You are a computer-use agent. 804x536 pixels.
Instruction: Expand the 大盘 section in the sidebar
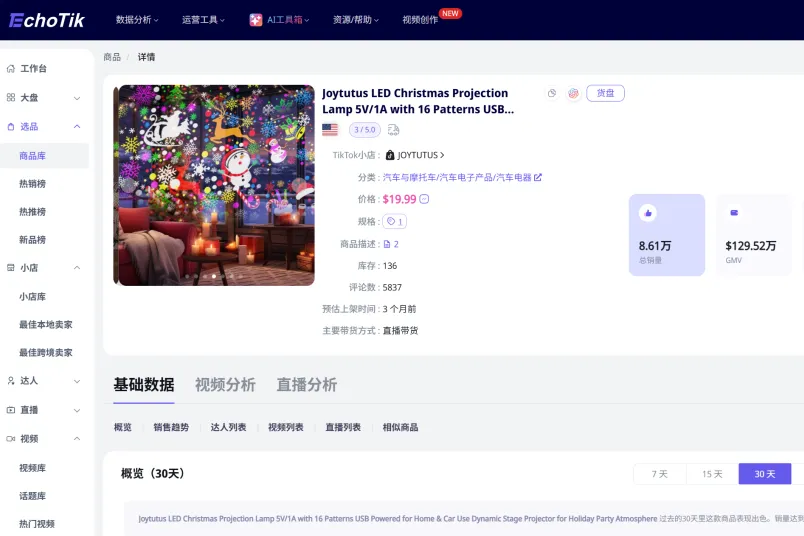(x=45, y=98)
